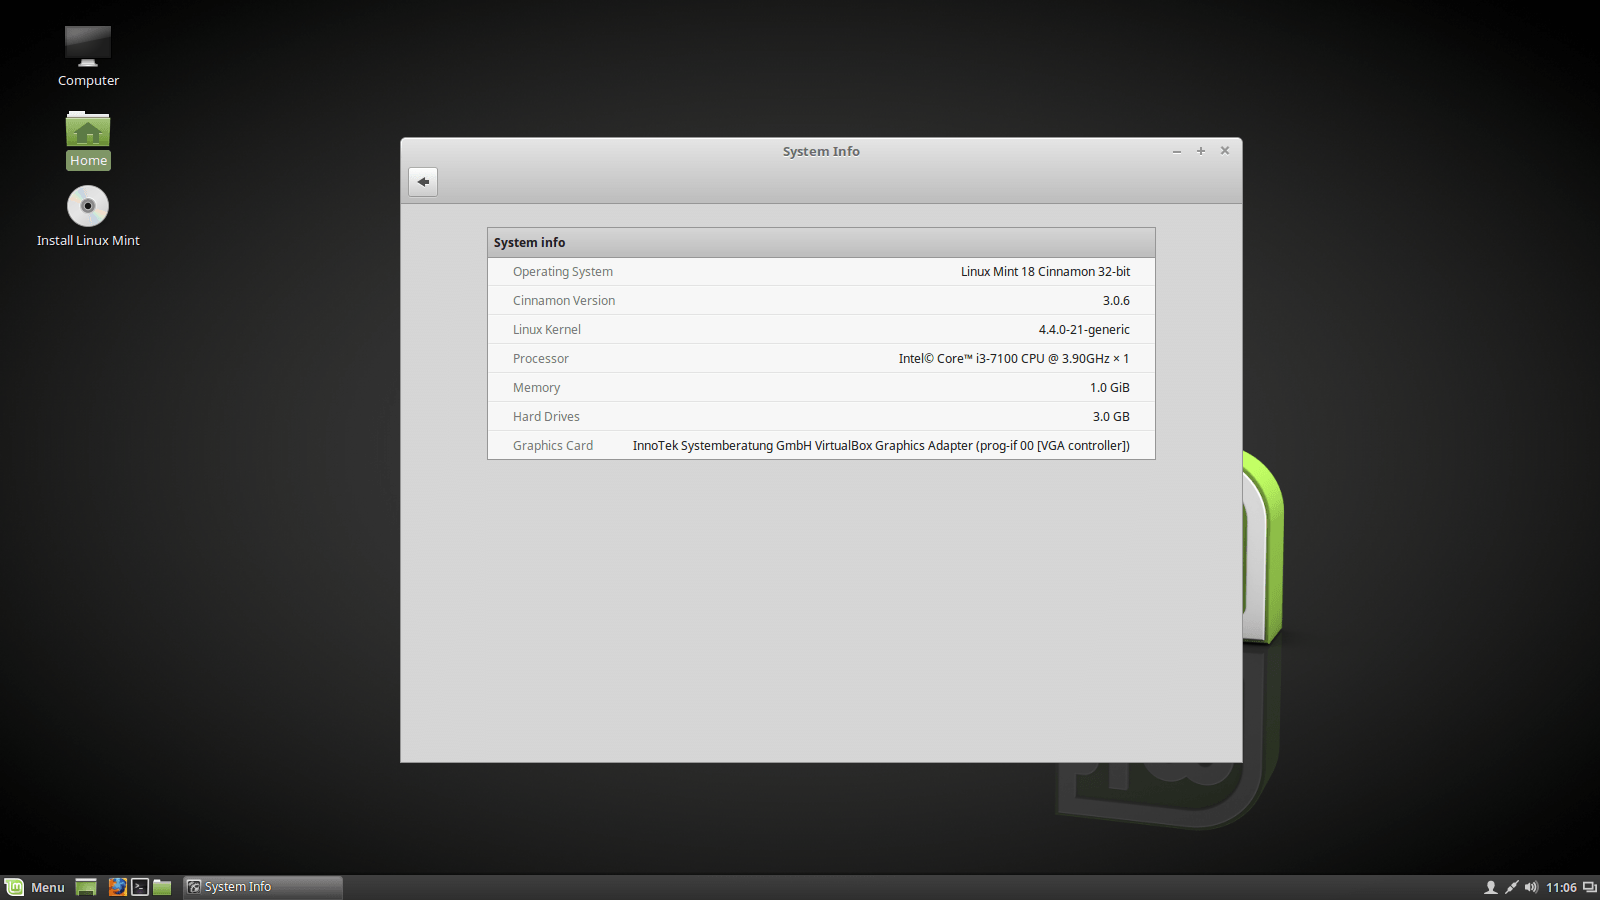The width and height of the screenshot is (1600, 900).
Task: Select System Info taskbar window button
Action: tap(263, 887)
